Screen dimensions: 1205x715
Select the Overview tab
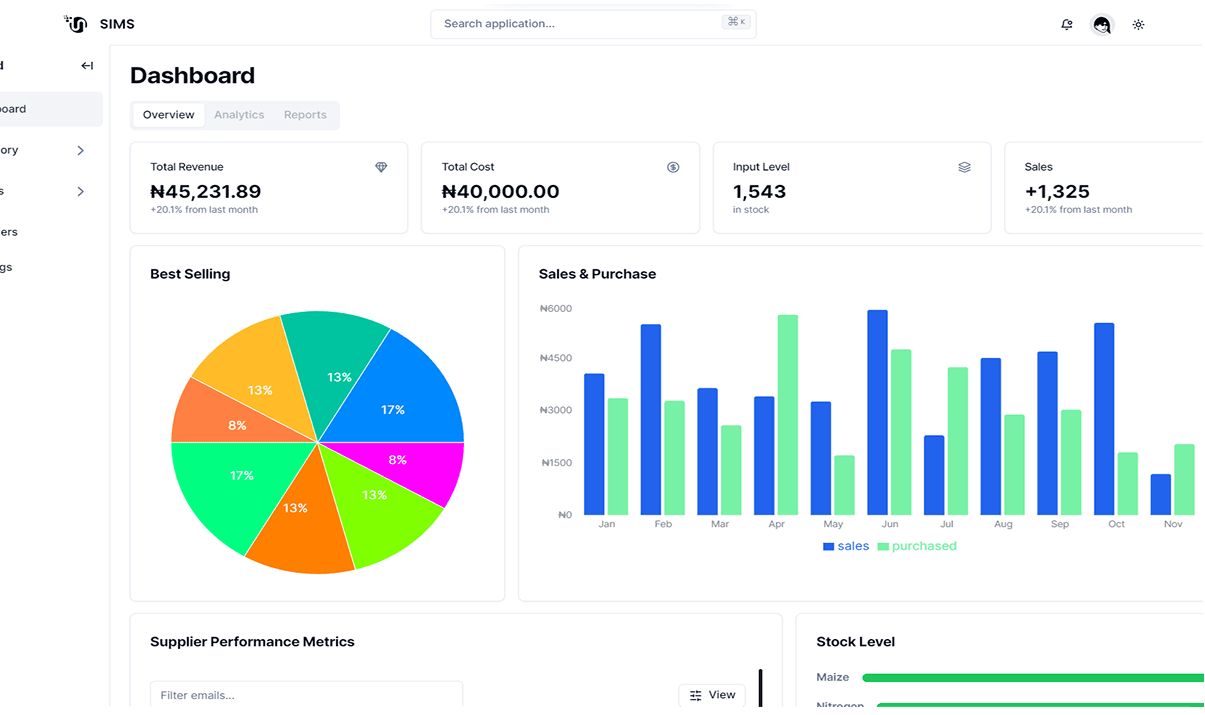point(168,115)
